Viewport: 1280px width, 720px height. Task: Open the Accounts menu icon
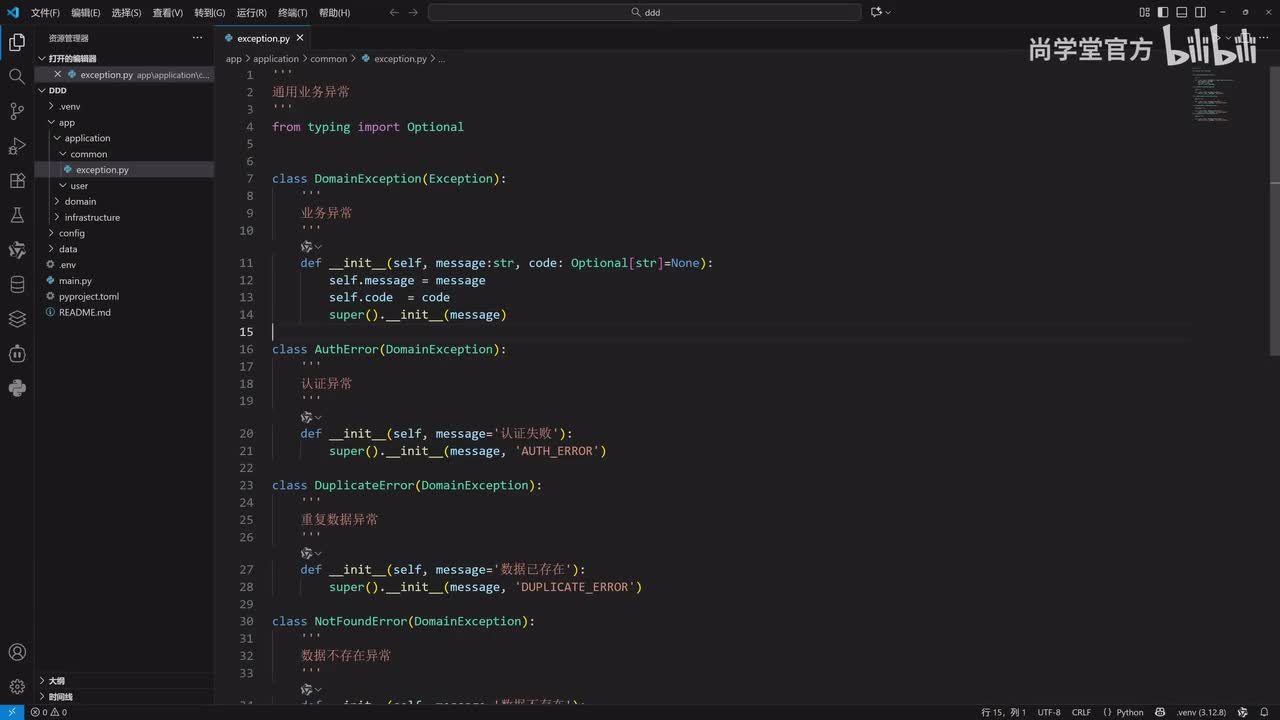[x=17, y=652]
